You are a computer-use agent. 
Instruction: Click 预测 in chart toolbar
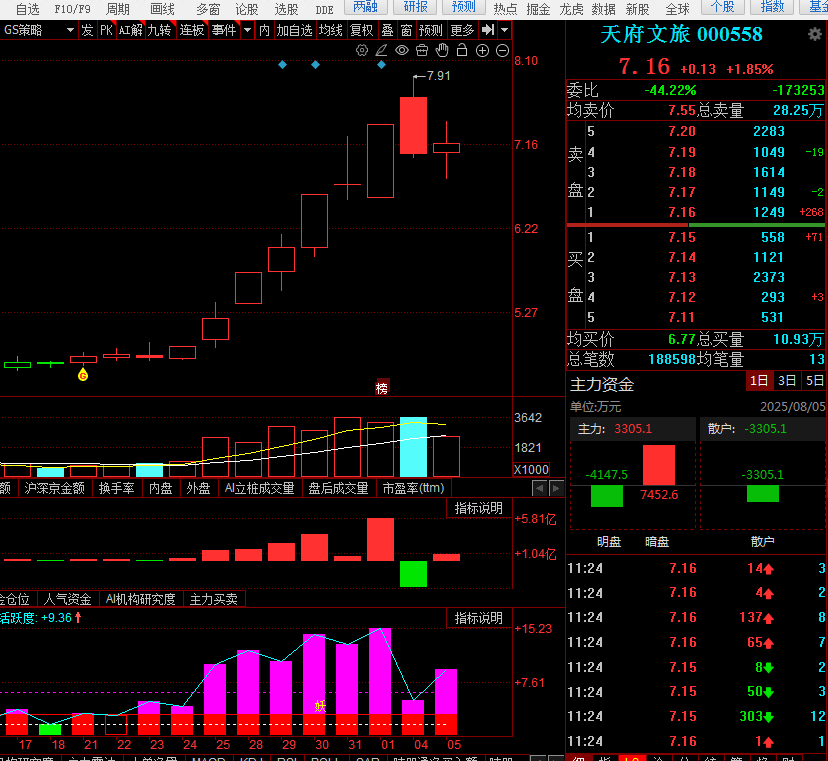pos(430,30)
